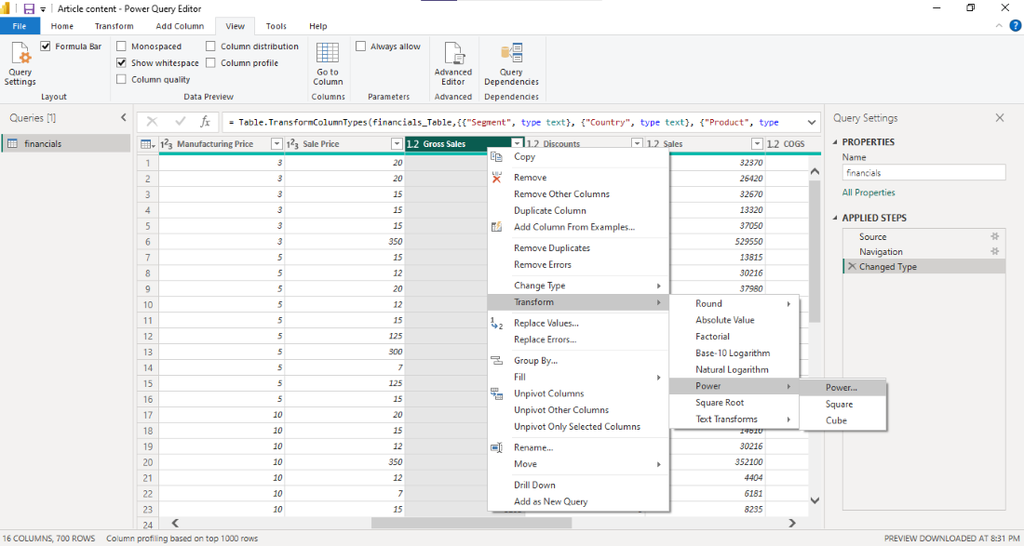Enable the Column distribution checkbox
Image resolution: width=1024 pixels, height=546 pixels.
(211, 46)
